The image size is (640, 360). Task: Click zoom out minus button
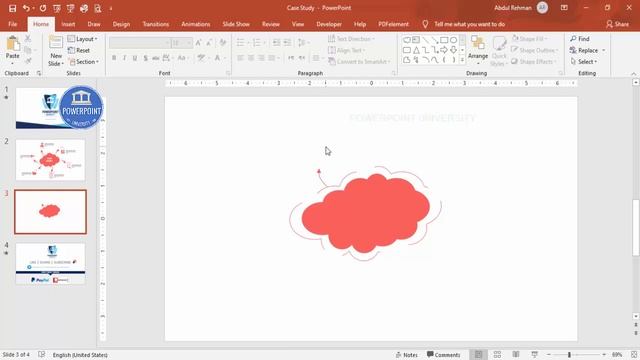coord(549,355)
